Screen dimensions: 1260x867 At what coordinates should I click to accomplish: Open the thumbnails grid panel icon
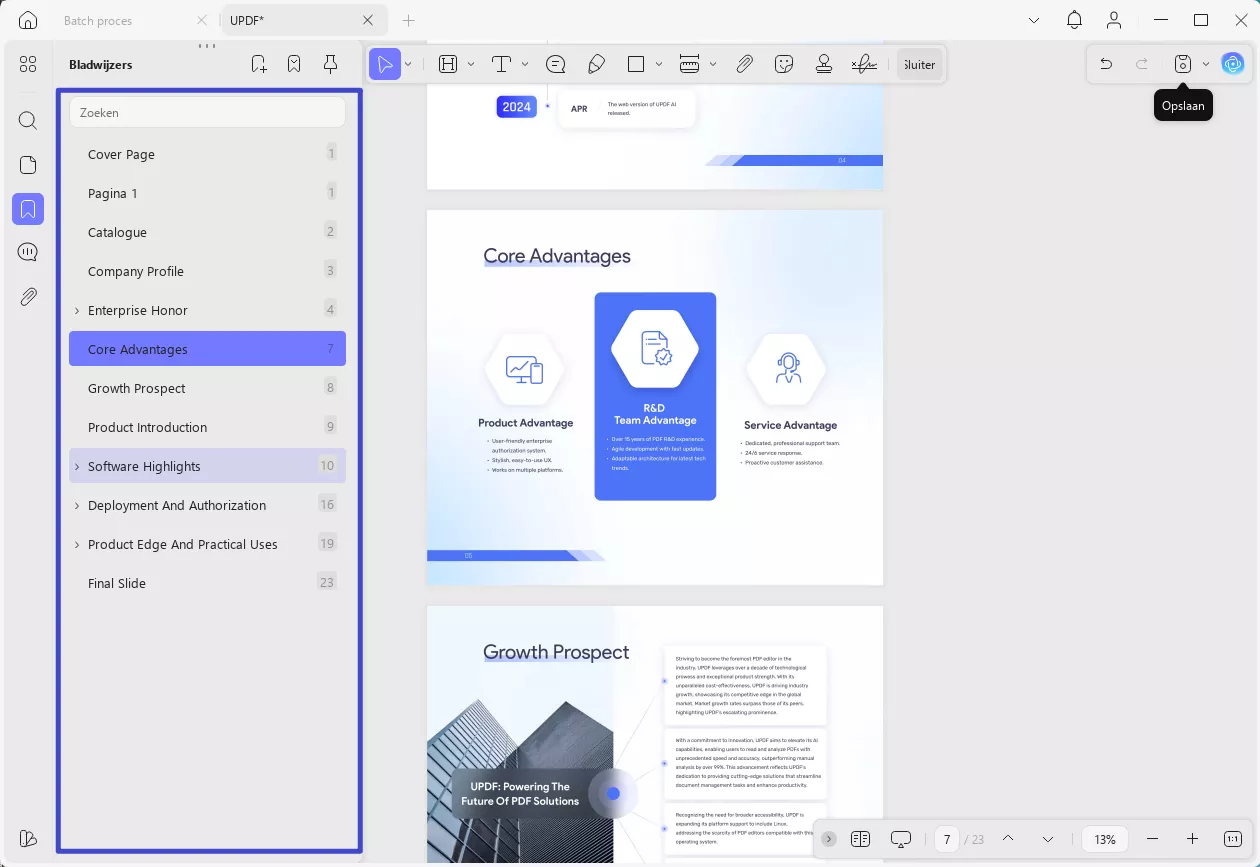click(x=28, y=64)
